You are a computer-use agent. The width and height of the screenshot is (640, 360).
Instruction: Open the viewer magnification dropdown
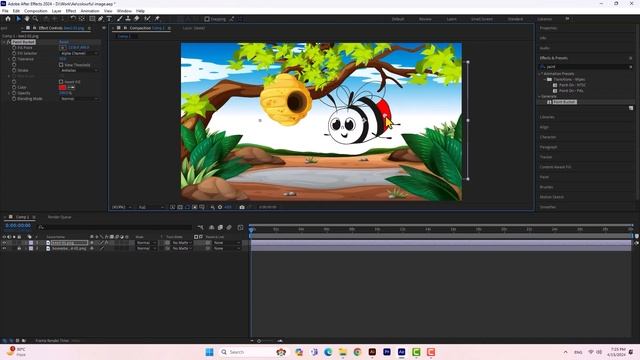pyautogui.click(x=122, y=207)
